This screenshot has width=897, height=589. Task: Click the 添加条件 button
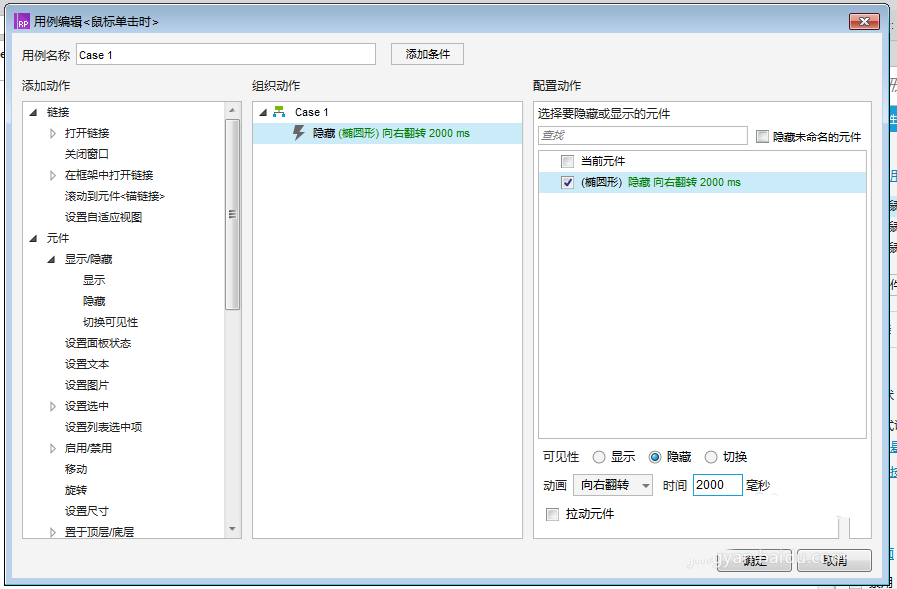pyautogui.click(x=427, y=53)
